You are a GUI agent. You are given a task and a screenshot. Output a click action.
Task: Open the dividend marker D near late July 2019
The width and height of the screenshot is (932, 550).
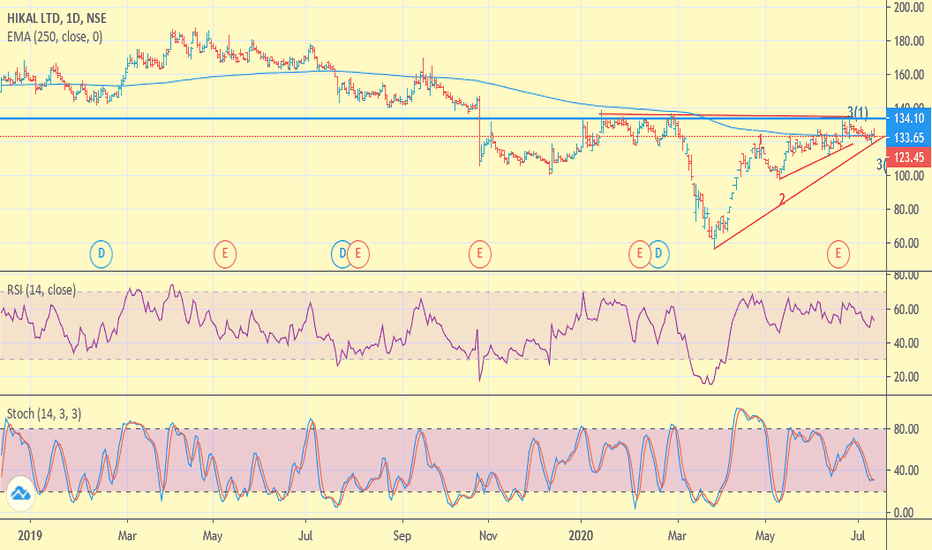[x=341, y=254]
